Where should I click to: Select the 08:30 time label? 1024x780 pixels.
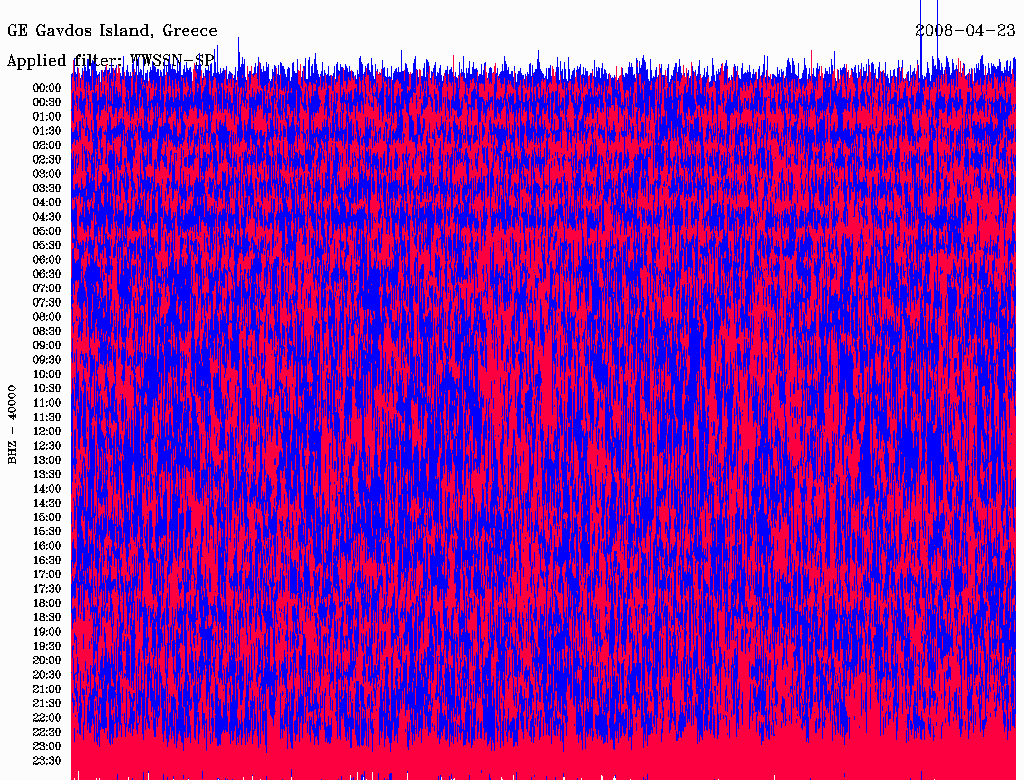(47, 331)
